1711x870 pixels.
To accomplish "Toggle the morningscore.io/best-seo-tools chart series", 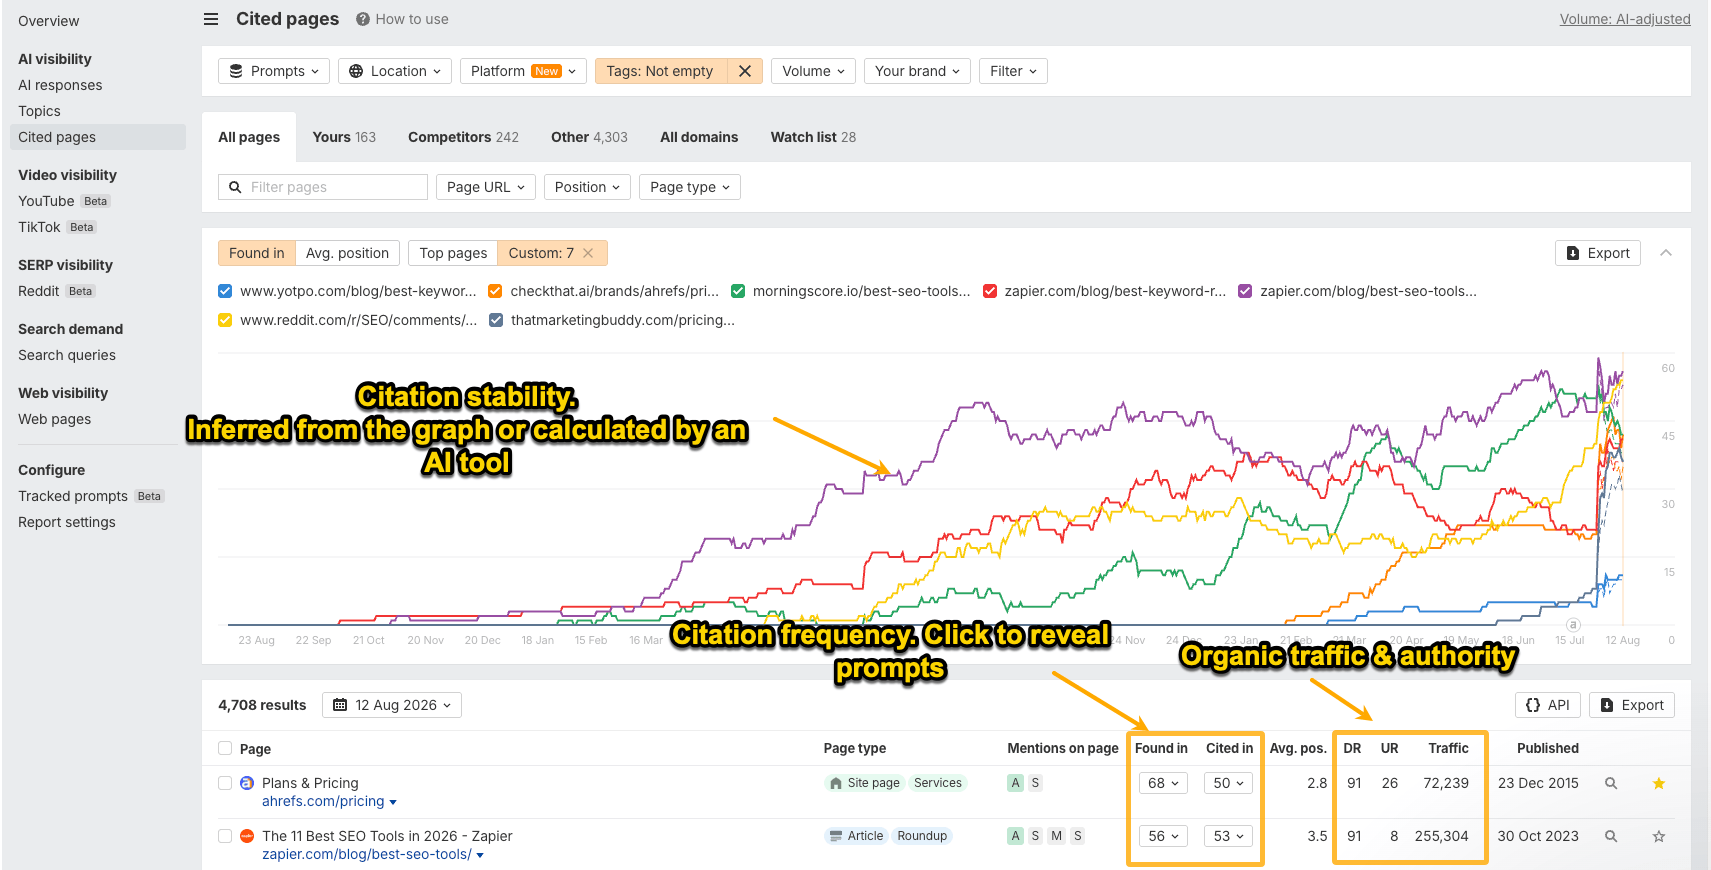I will (738, 291).
